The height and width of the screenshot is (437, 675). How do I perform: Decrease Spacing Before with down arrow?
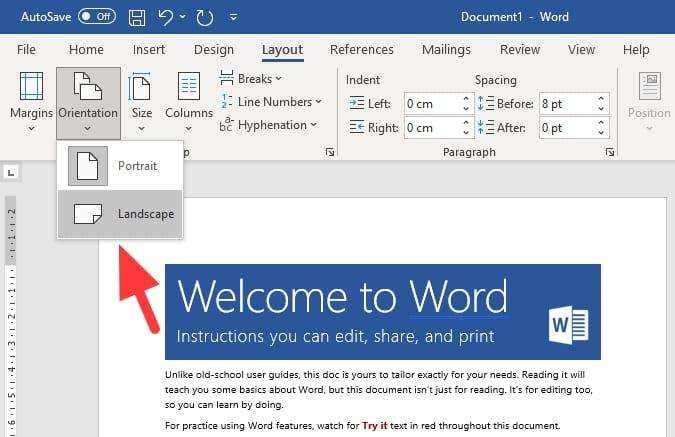pyautogui.click(x=601, y=109)
